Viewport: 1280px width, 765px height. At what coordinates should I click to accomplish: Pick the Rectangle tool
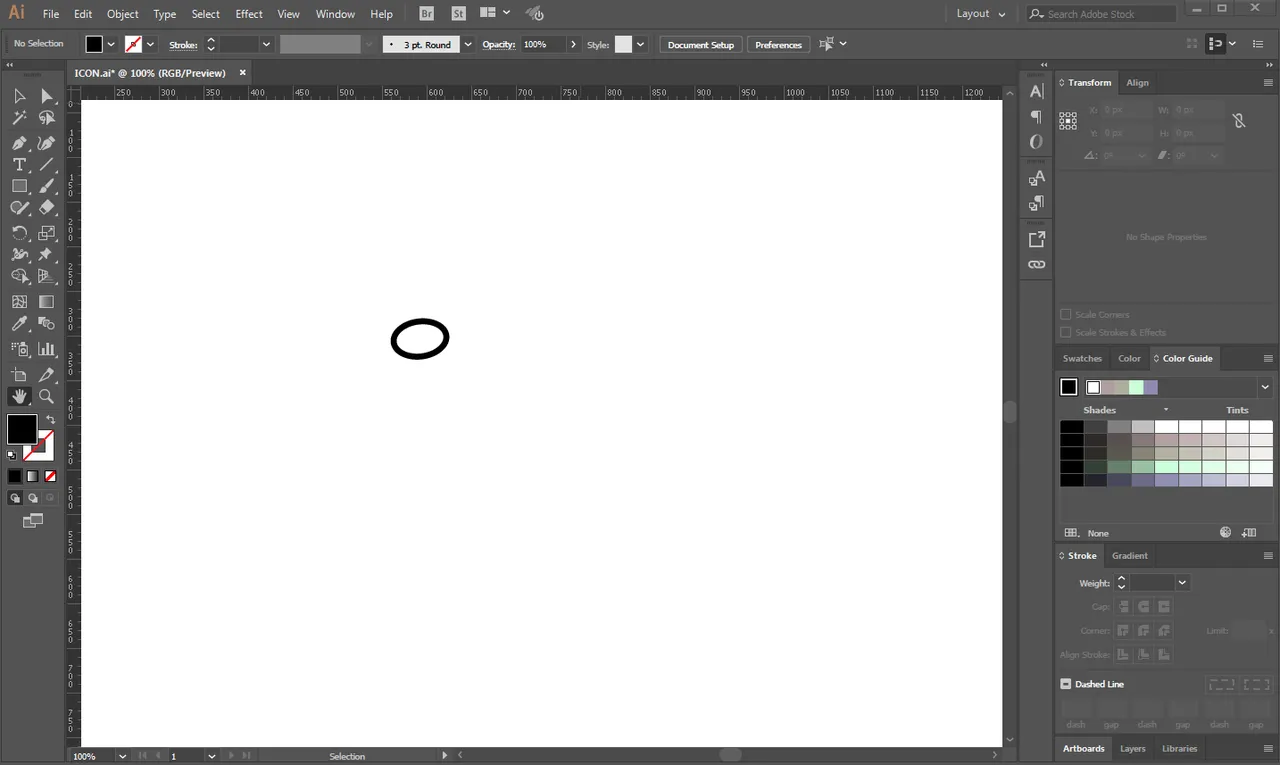[19, 186]
